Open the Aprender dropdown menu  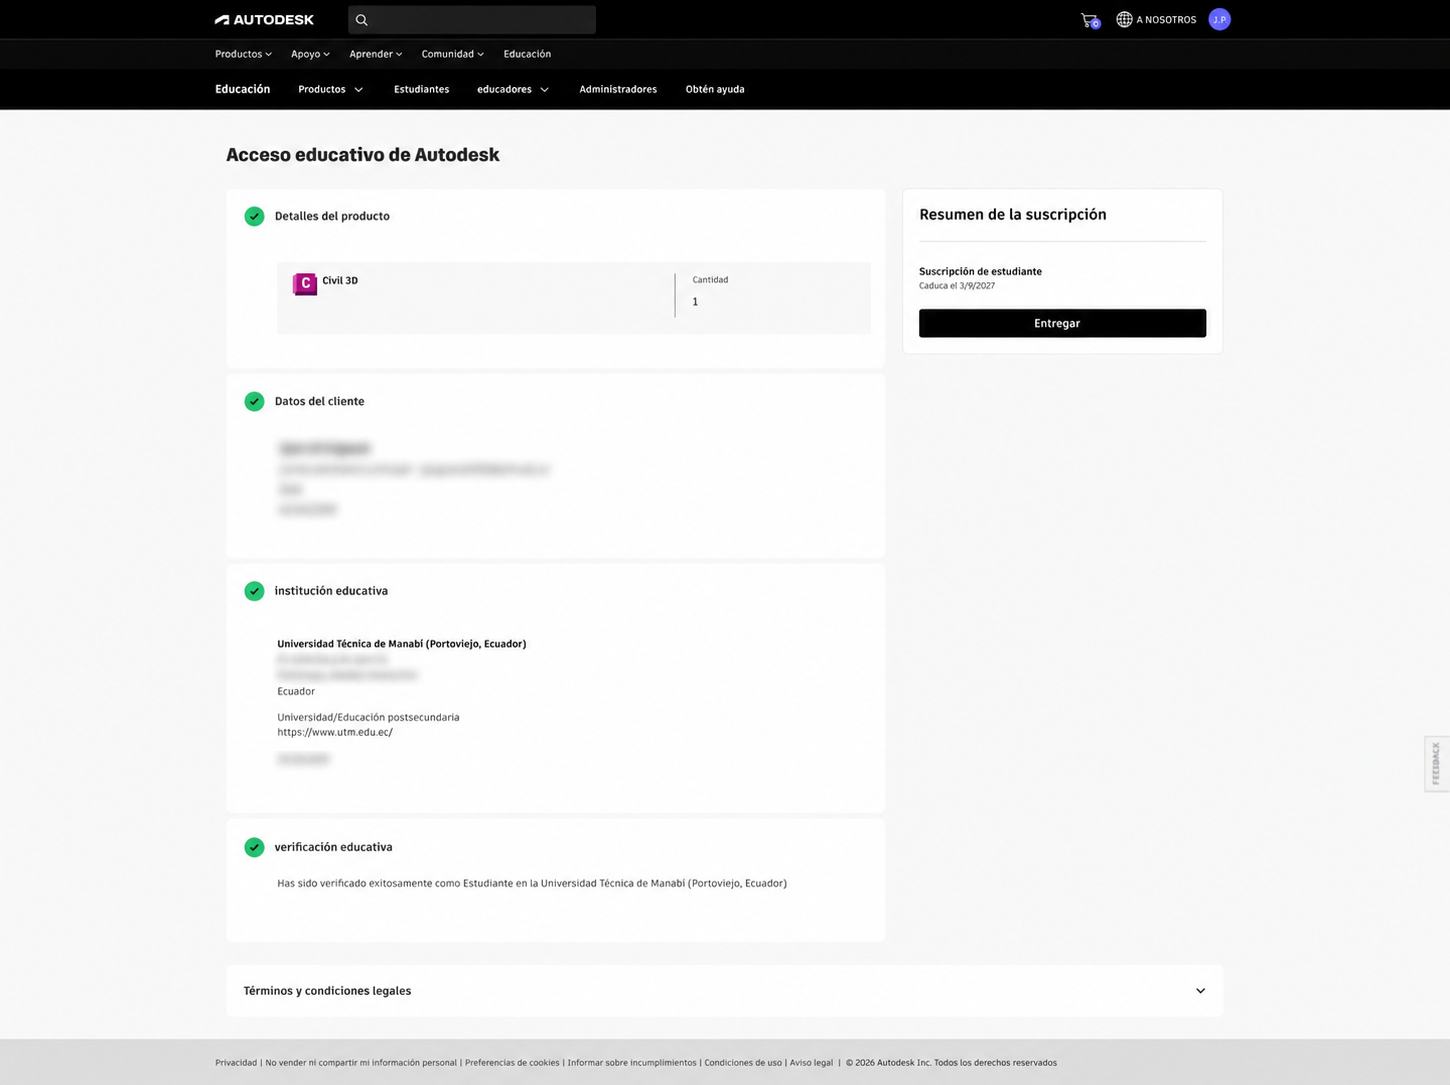[x=376, y=54]
